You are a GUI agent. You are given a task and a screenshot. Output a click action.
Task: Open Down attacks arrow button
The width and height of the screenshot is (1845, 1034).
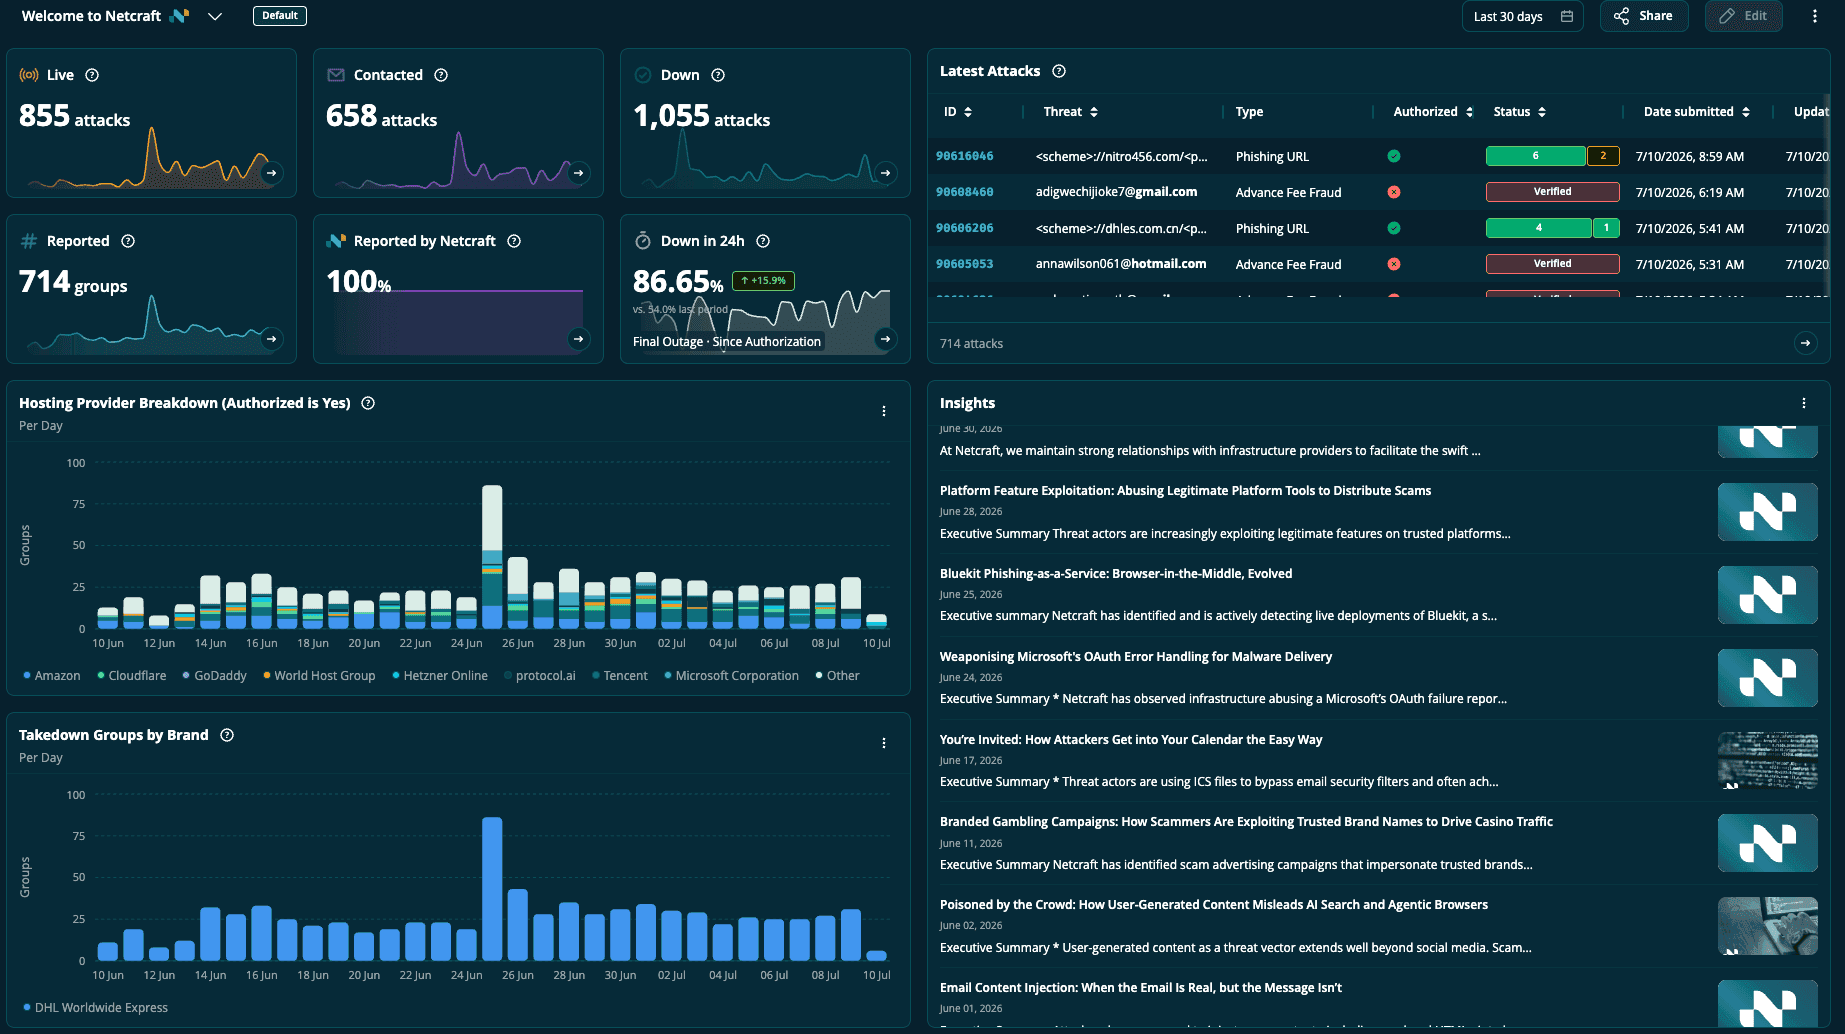pos(885,173)
